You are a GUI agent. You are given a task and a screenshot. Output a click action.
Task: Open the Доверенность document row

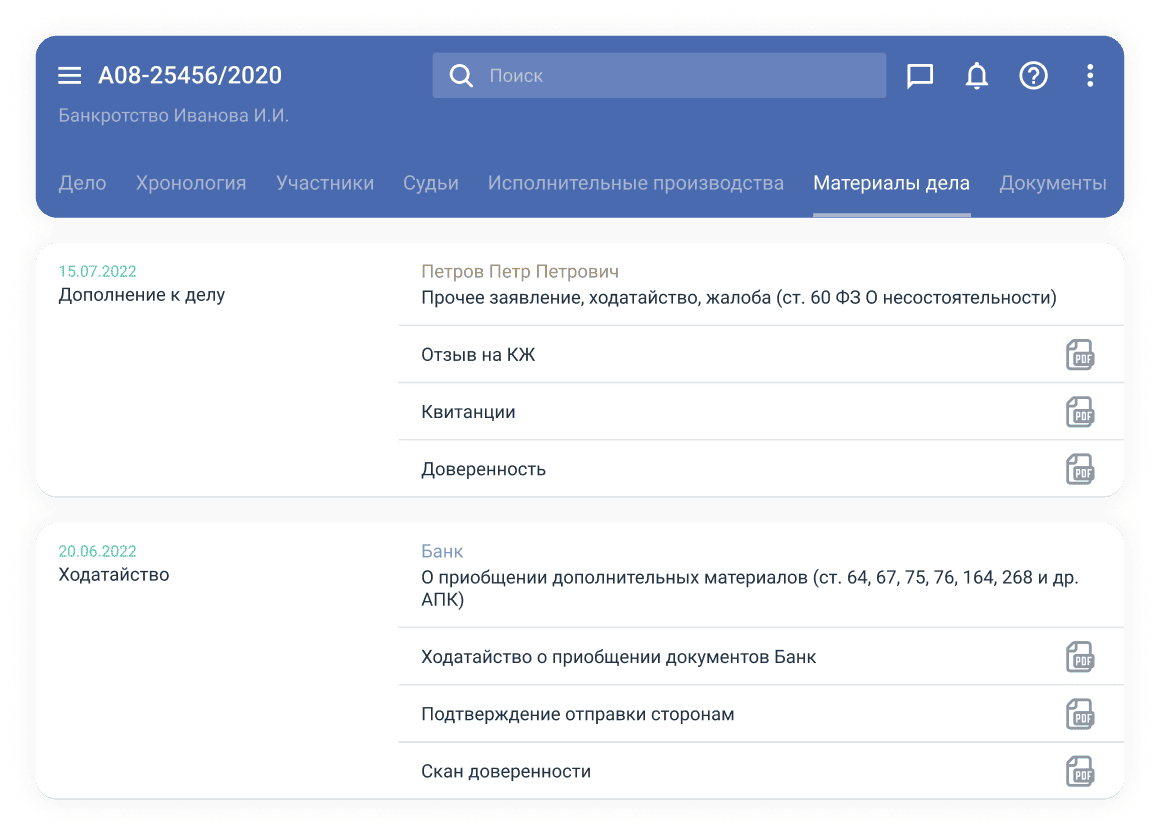click(761, 469)
